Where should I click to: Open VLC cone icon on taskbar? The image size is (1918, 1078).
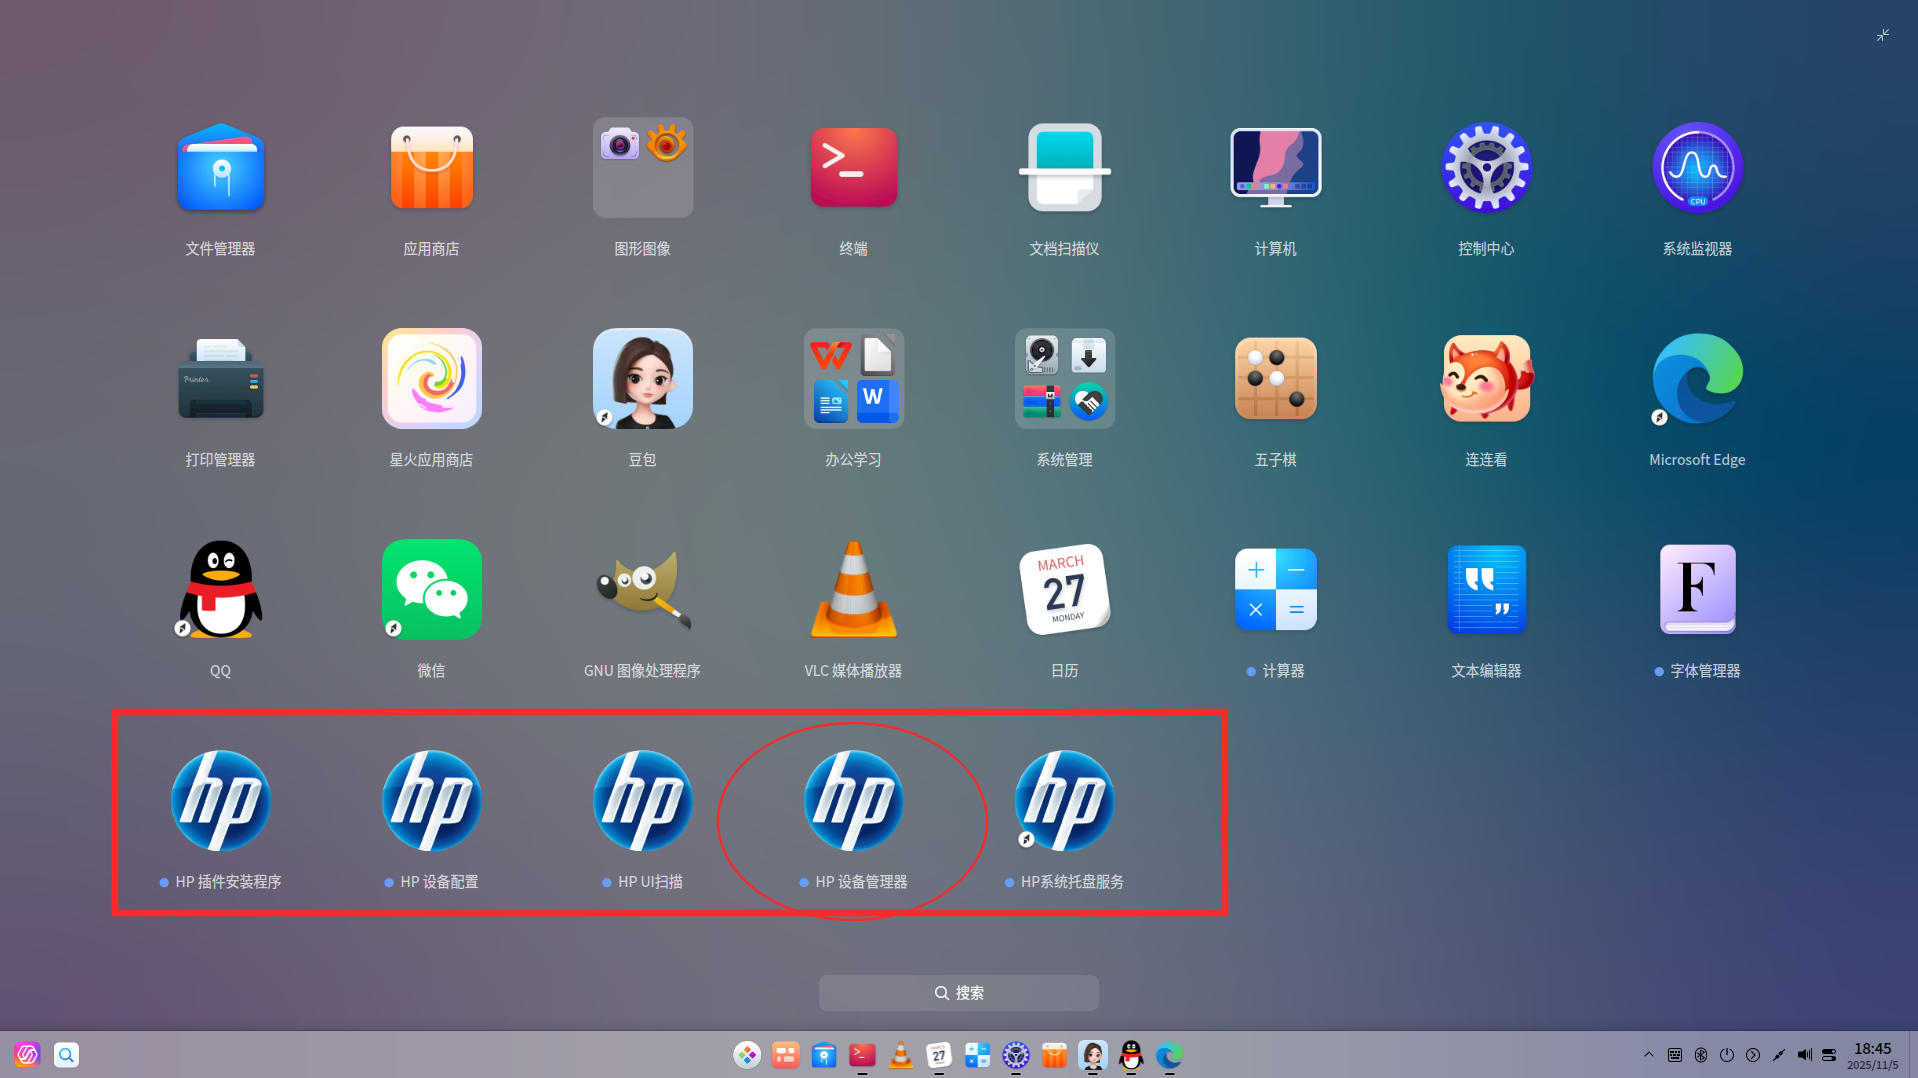click(901, 1055)
